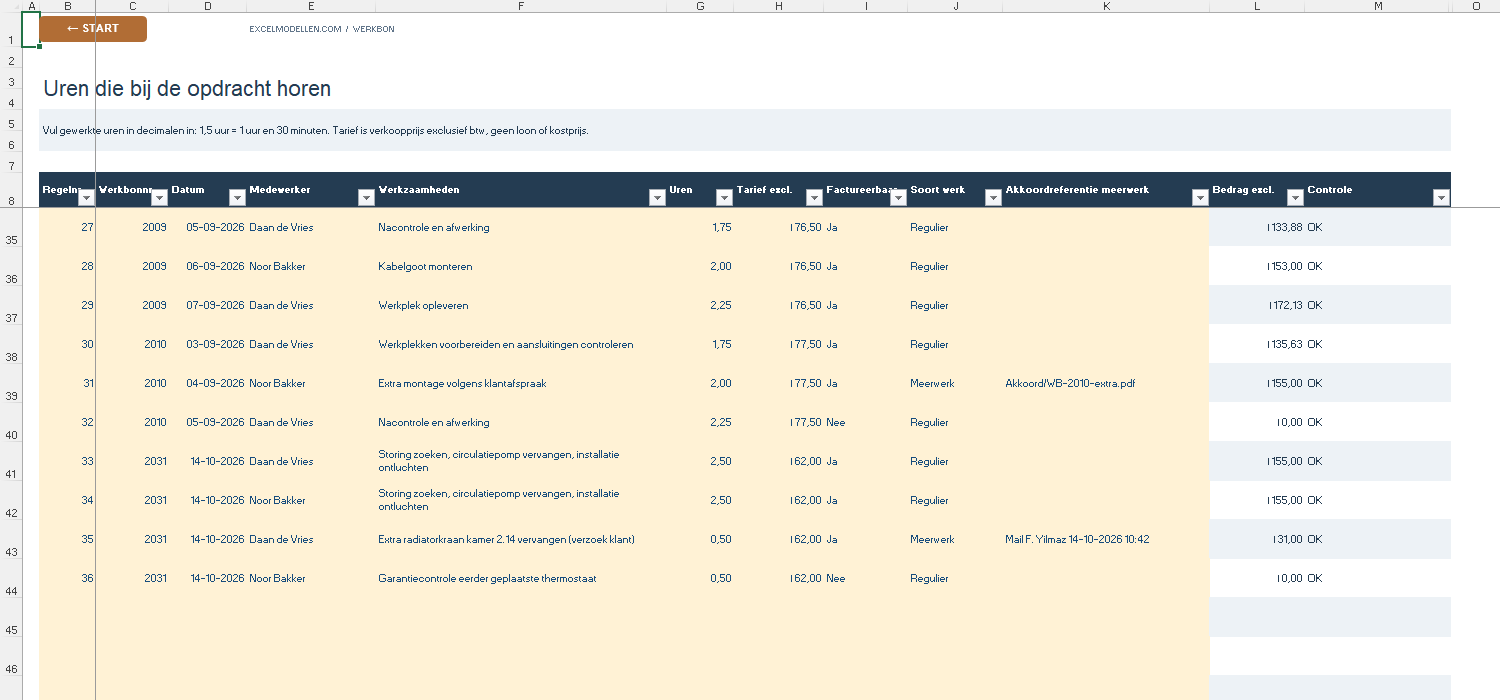The height and width of the screenshot is (700, 1500).
Task: Click the START back button
Action: pos(93,29)
